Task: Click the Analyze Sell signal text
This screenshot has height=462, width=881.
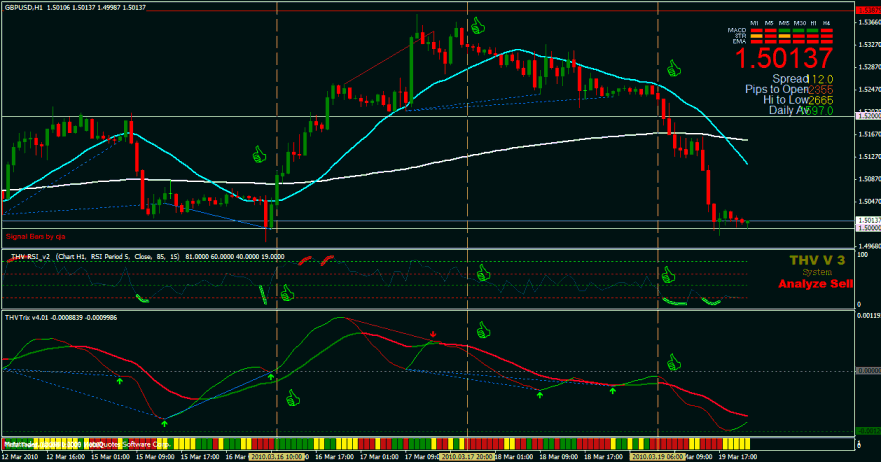Action: (x=818, y=284)
